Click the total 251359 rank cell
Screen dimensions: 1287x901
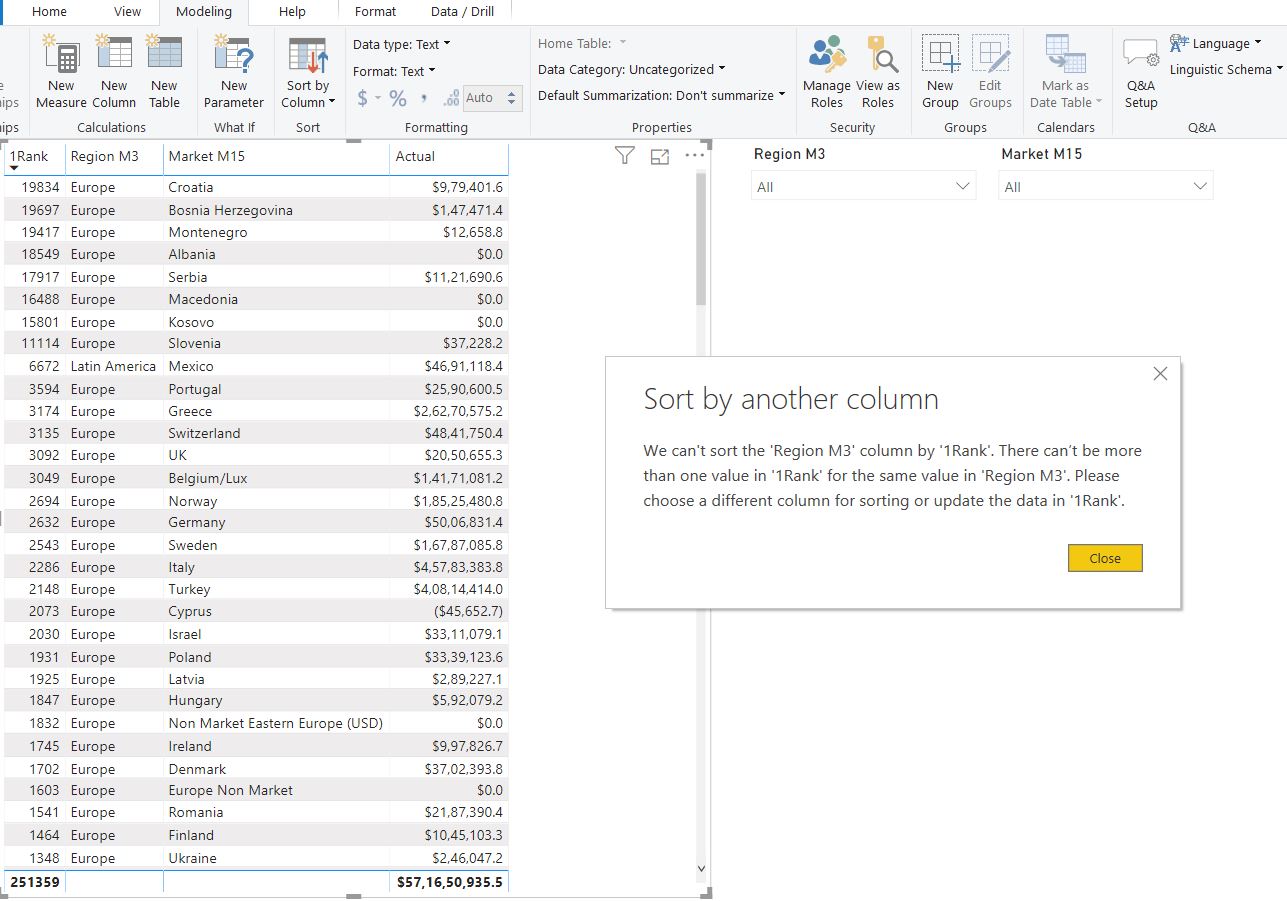pyautogui.click(x=34, y=882)
